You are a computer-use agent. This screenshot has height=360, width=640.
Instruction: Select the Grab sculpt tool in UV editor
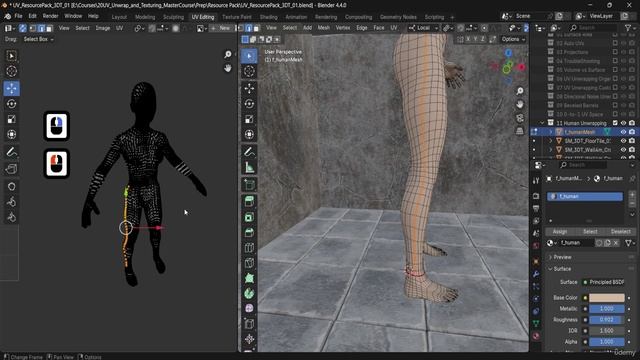[11, 187]
